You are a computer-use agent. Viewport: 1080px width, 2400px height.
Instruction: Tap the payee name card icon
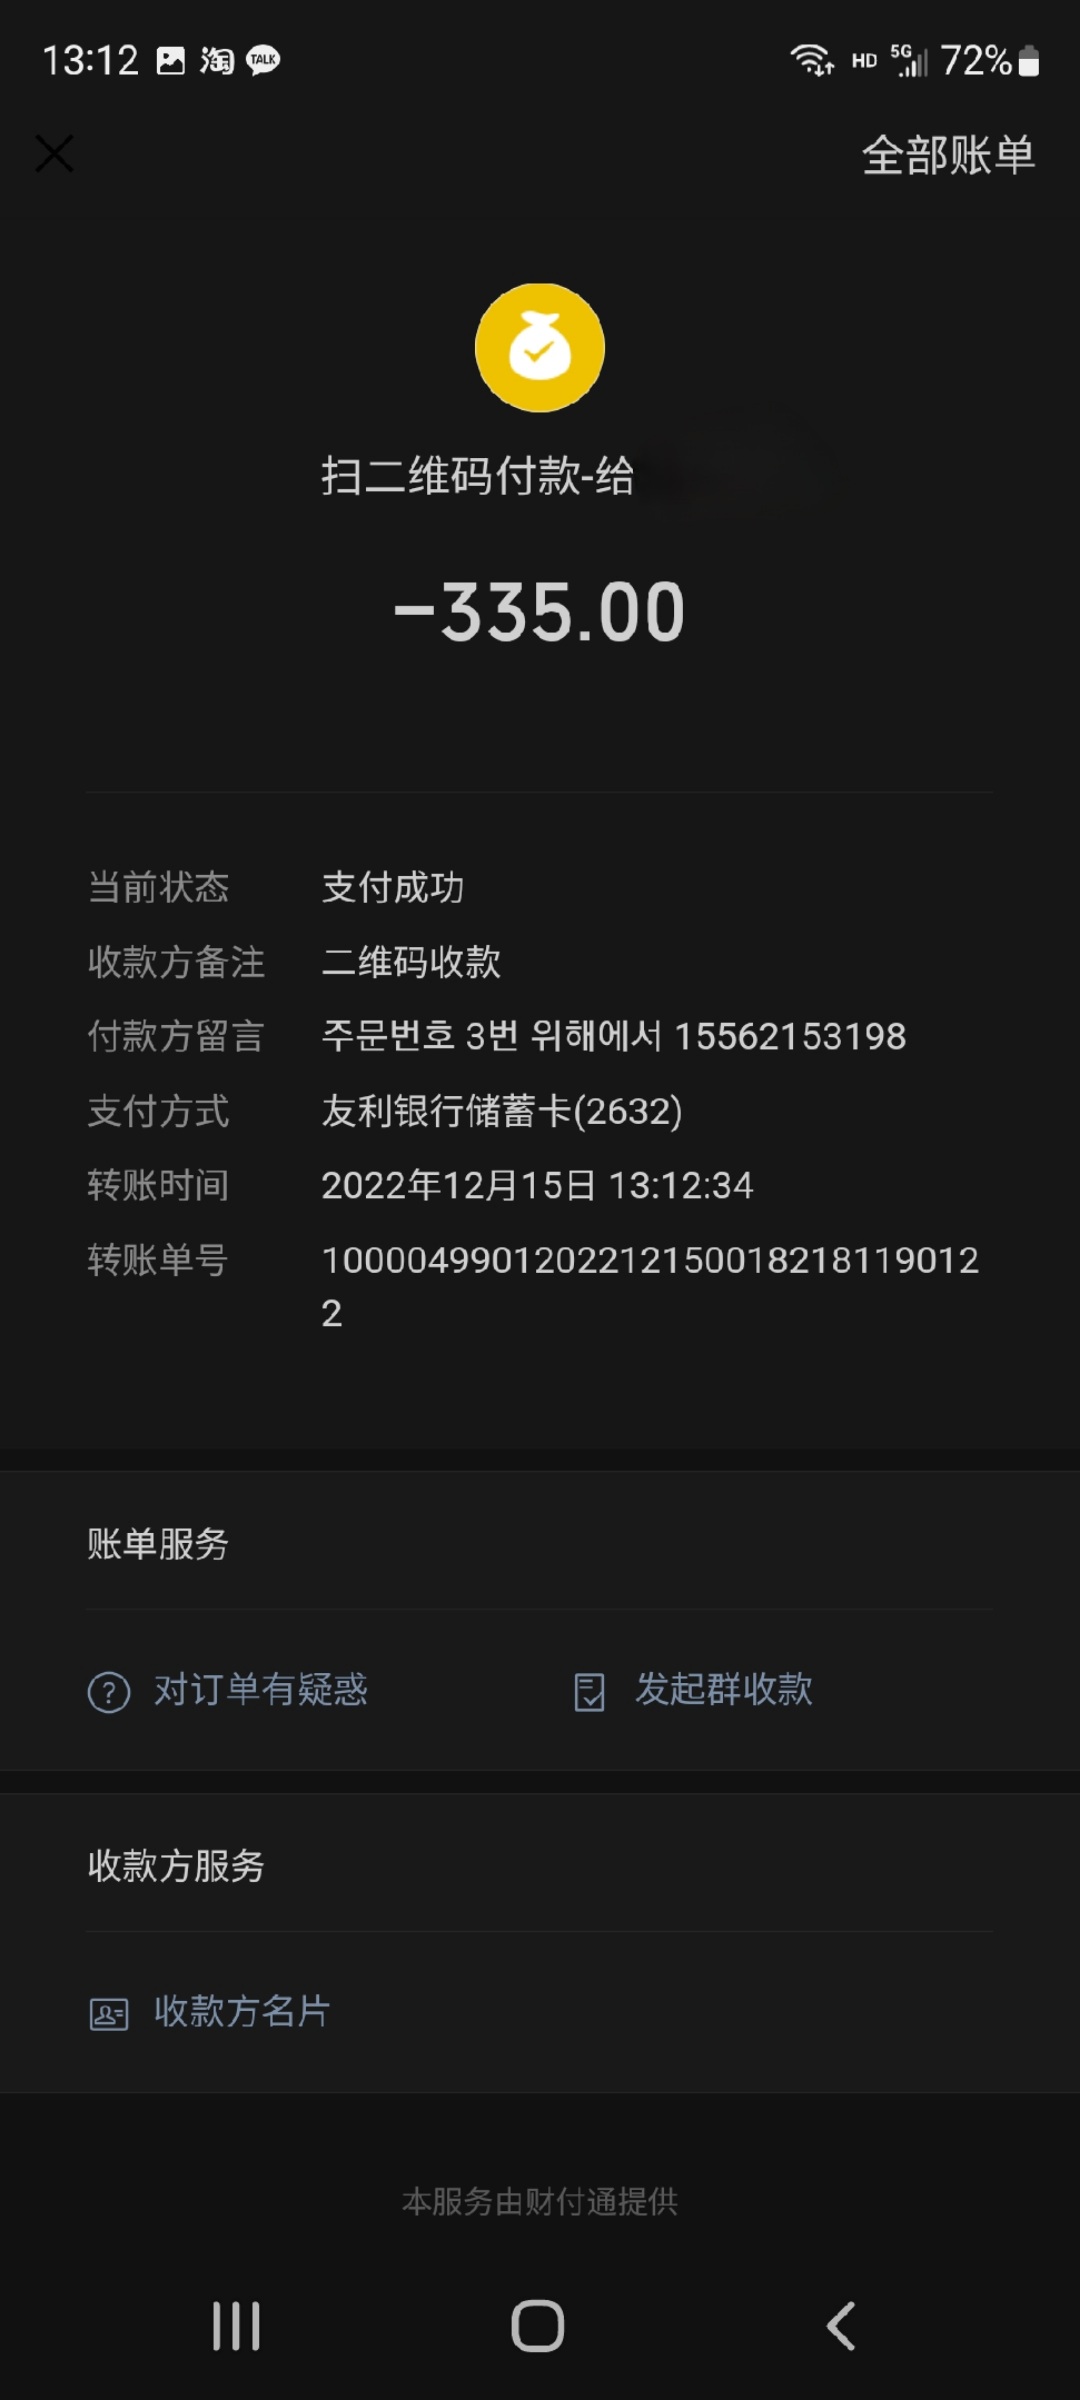coord(109,2014)
